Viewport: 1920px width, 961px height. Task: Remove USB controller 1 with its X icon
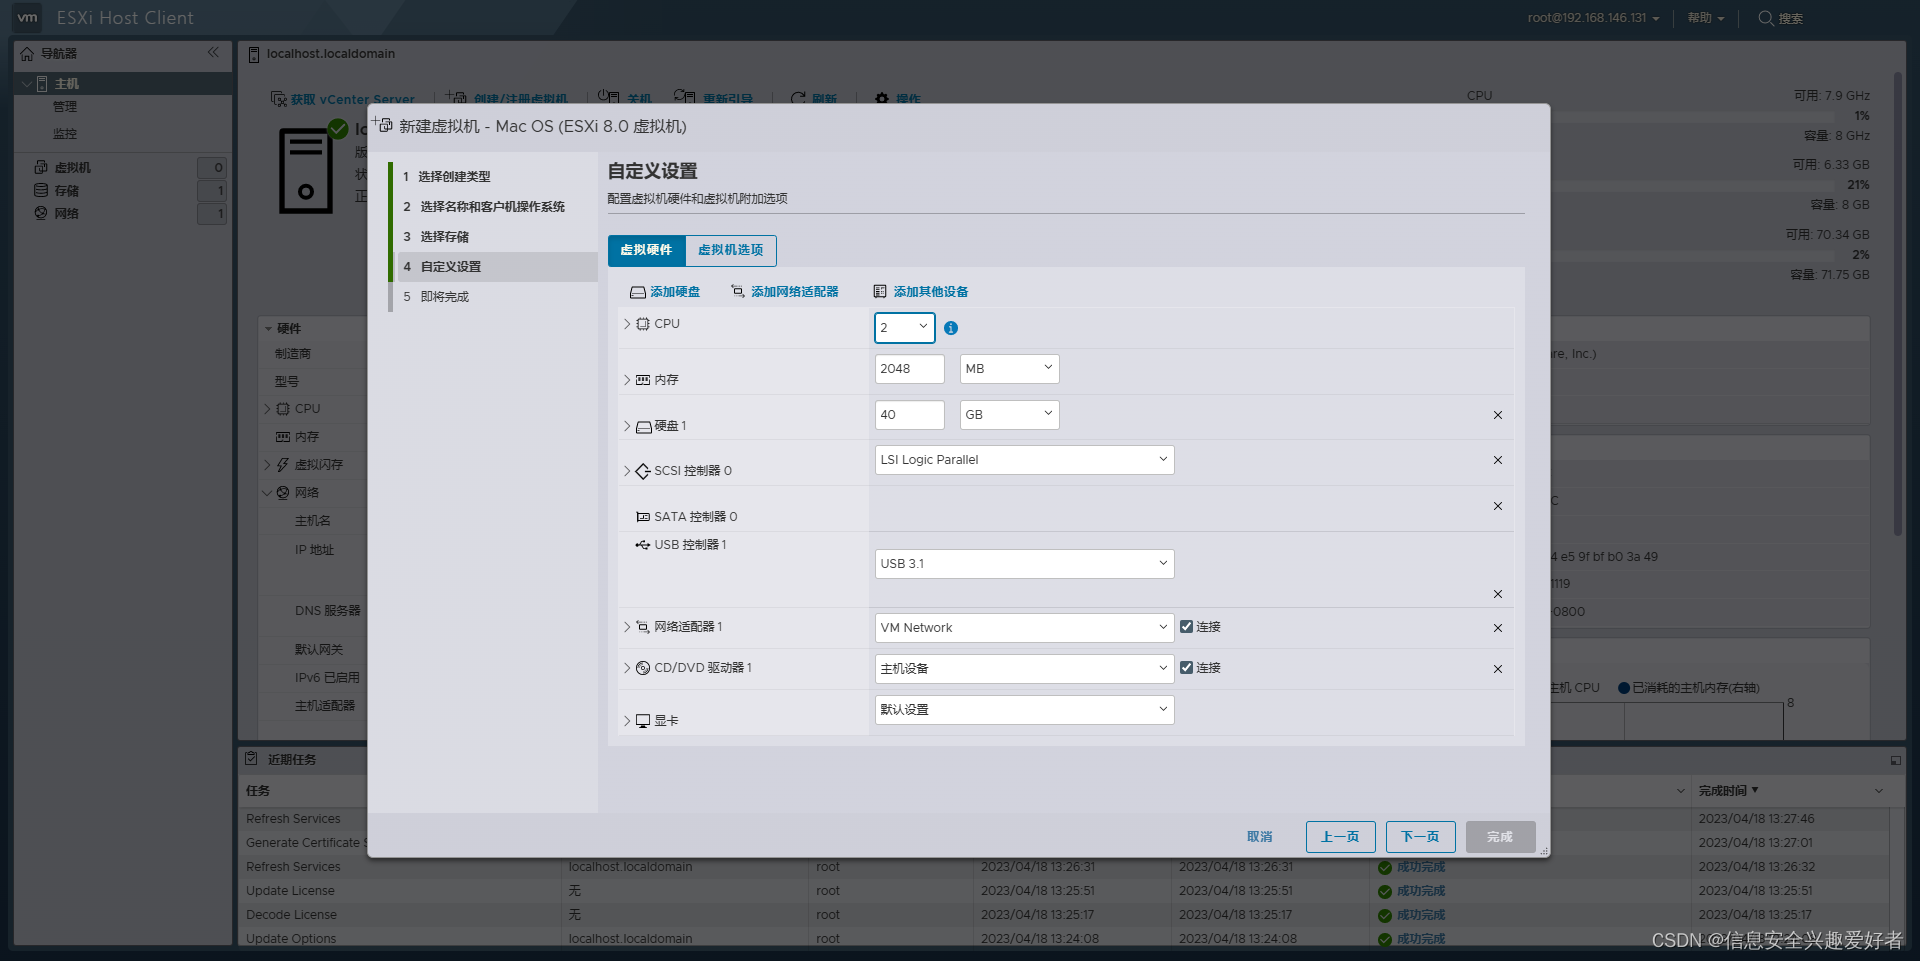point(1498,594)
